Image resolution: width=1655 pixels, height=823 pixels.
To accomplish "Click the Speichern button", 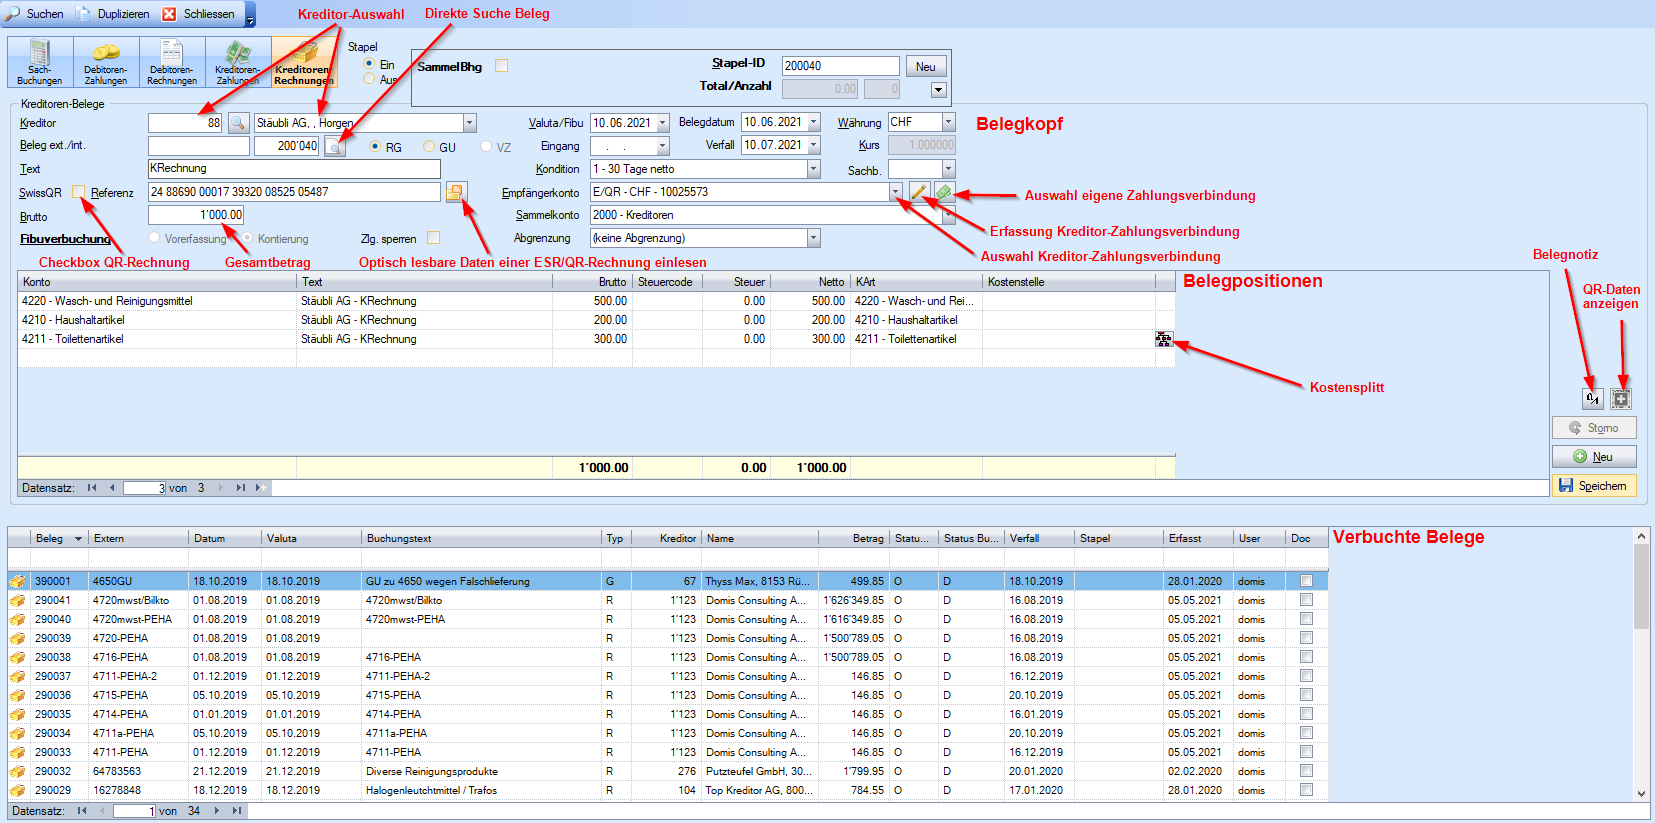I will (1593, 486).
